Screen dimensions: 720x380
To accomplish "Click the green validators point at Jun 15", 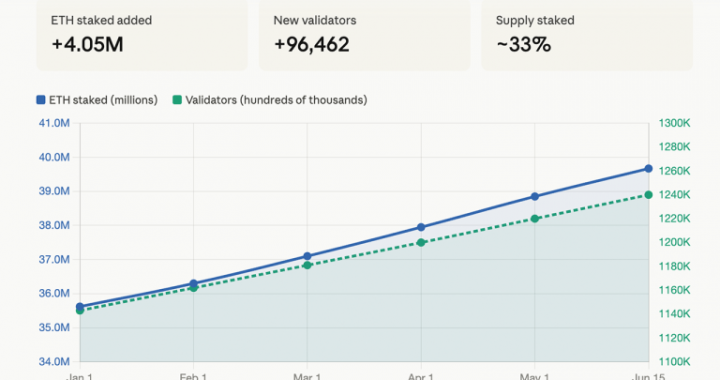I will coord(648,195).
